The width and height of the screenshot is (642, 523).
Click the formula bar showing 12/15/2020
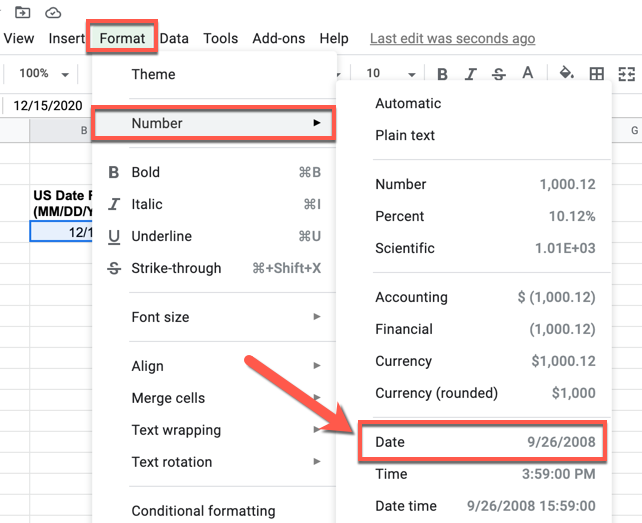tap(48, 105)
